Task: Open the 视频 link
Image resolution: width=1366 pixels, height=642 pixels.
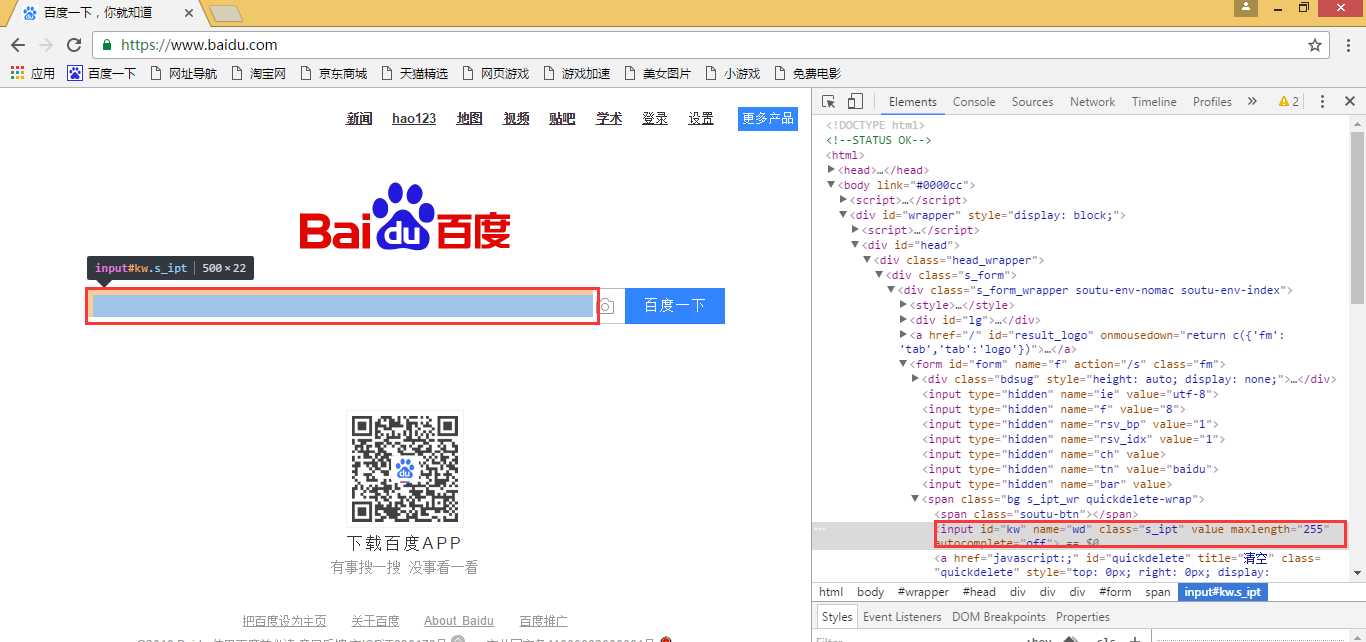Action: 516,118
